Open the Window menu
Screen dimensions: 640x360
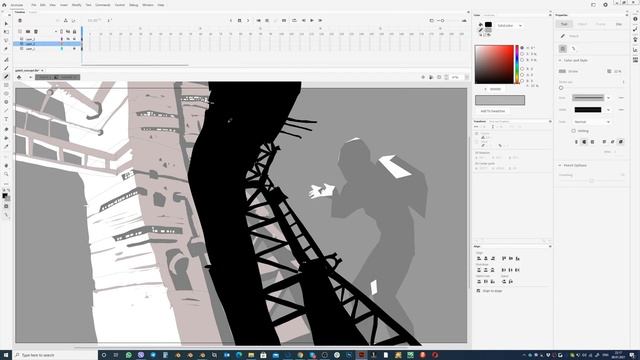coord(148,5)
